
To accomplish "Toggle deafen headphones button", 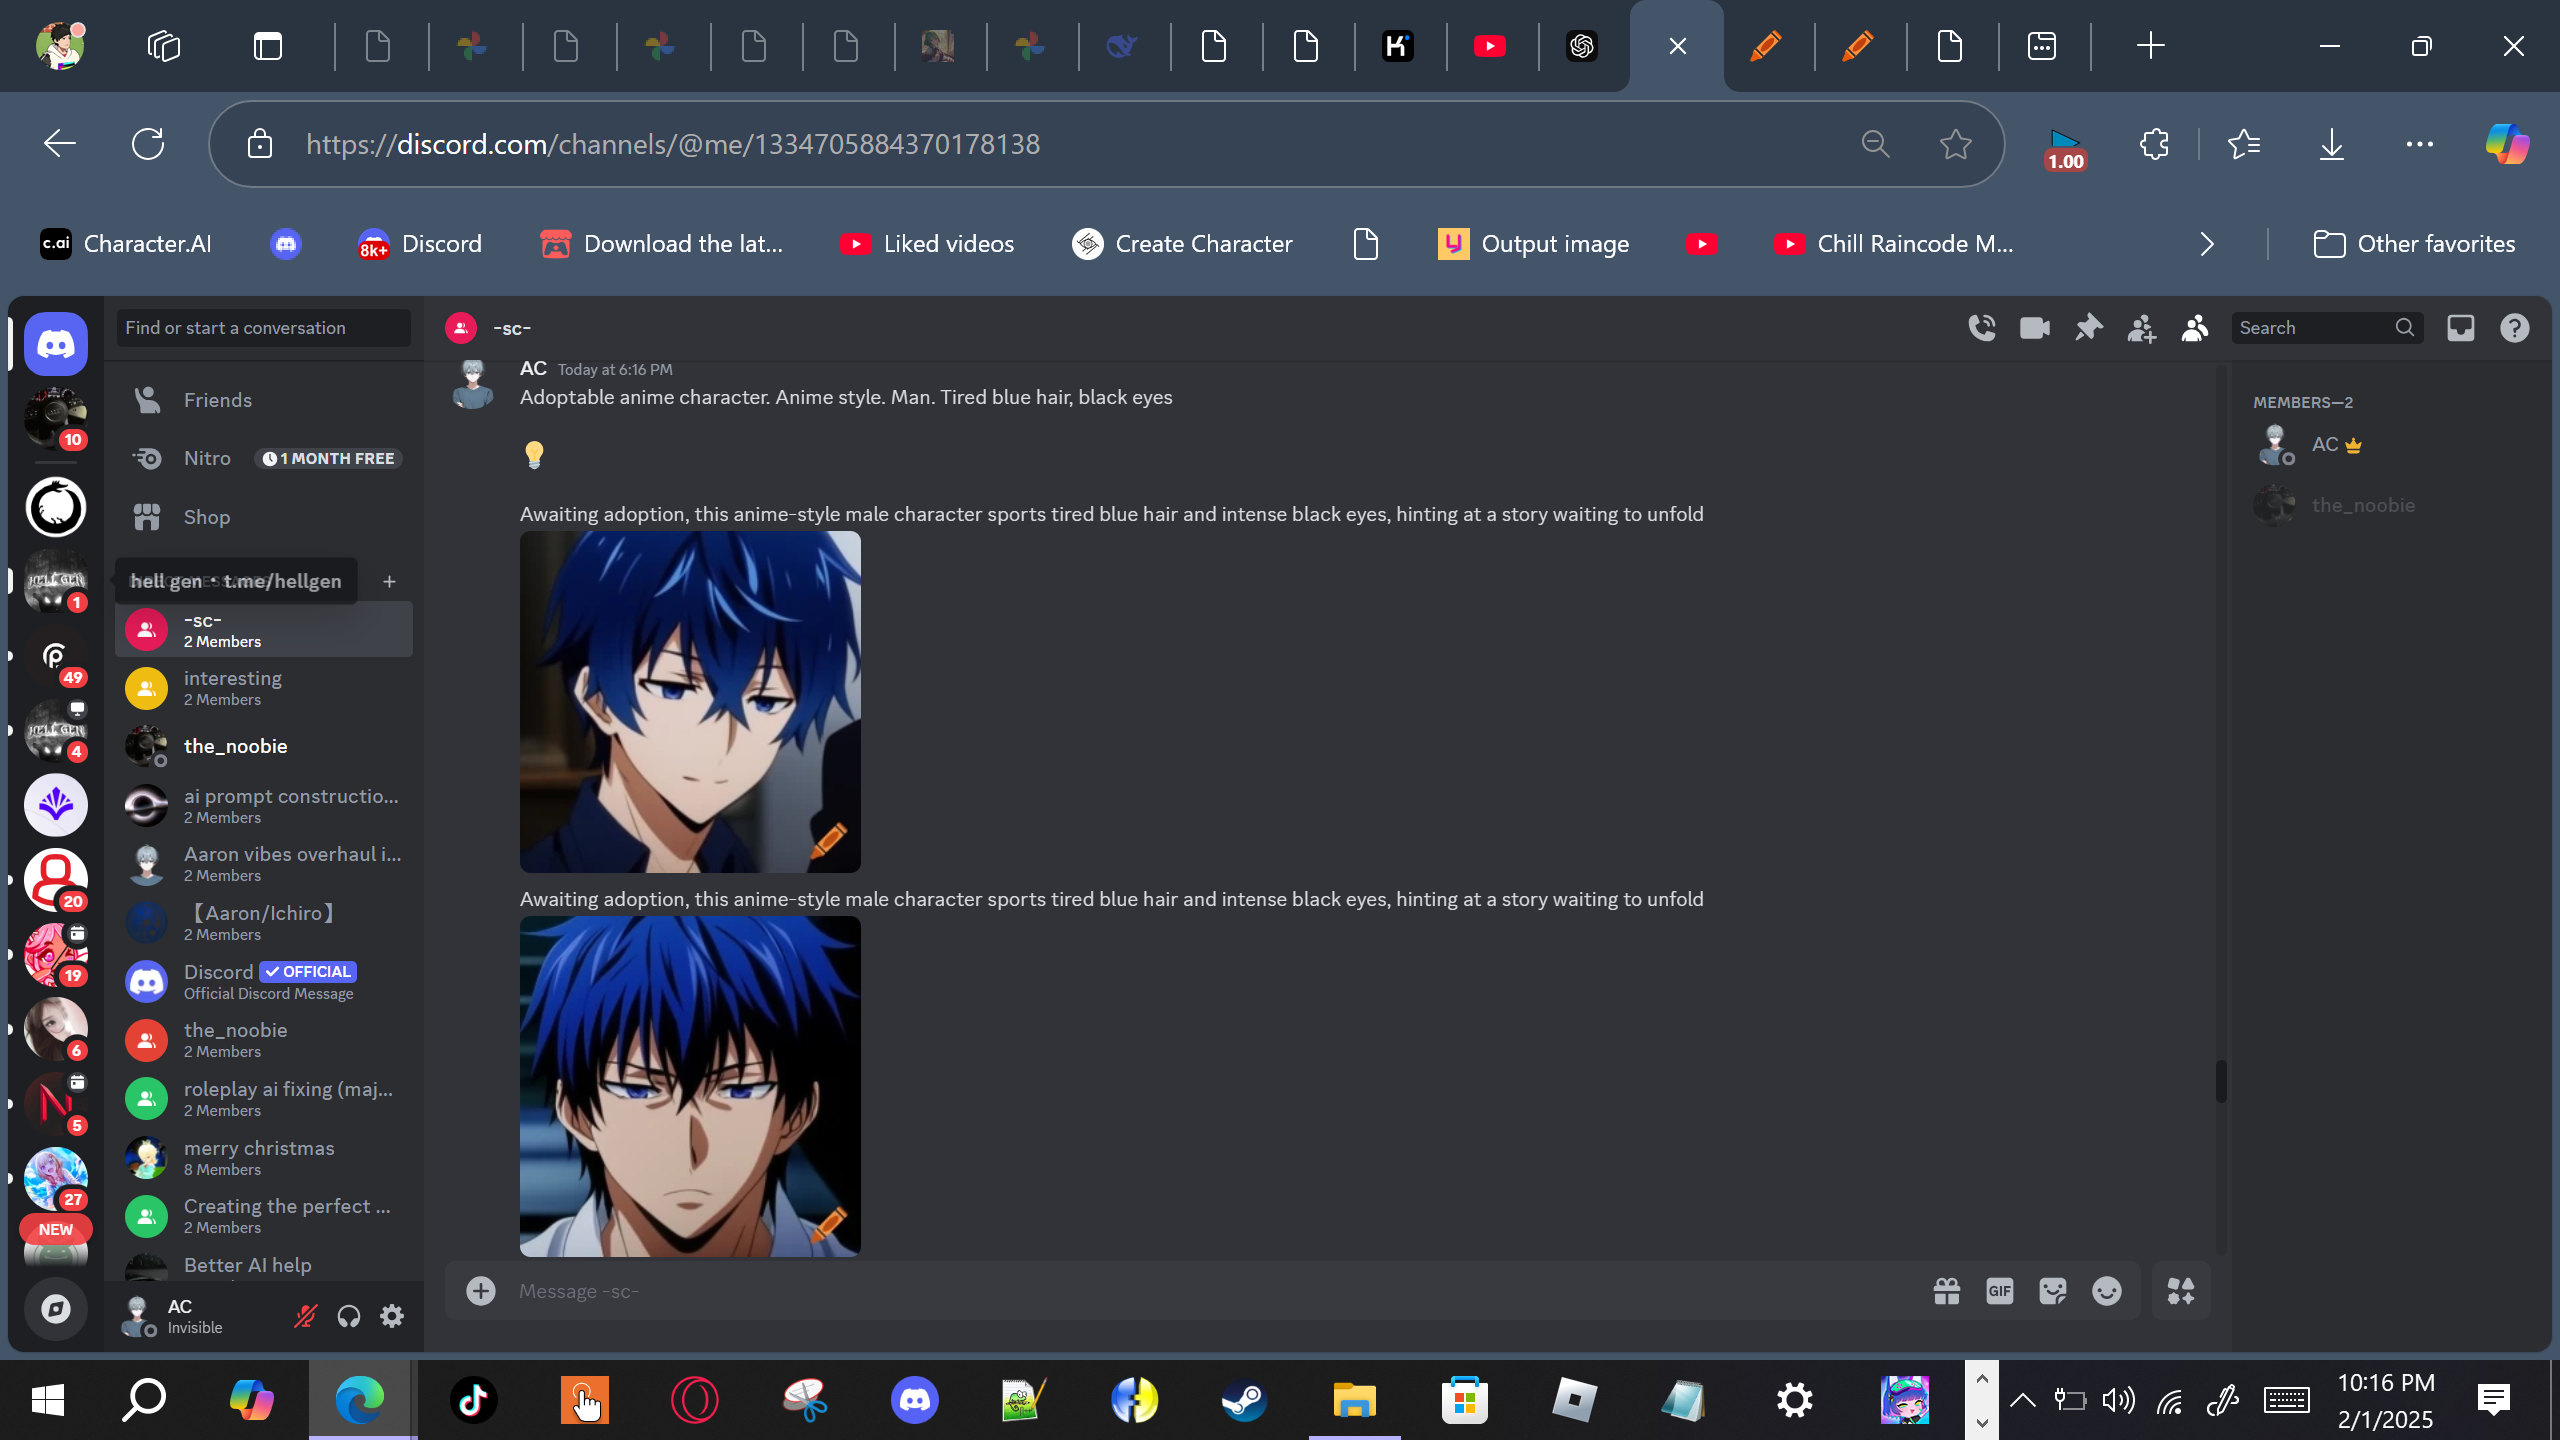I will coord(348,1316).
